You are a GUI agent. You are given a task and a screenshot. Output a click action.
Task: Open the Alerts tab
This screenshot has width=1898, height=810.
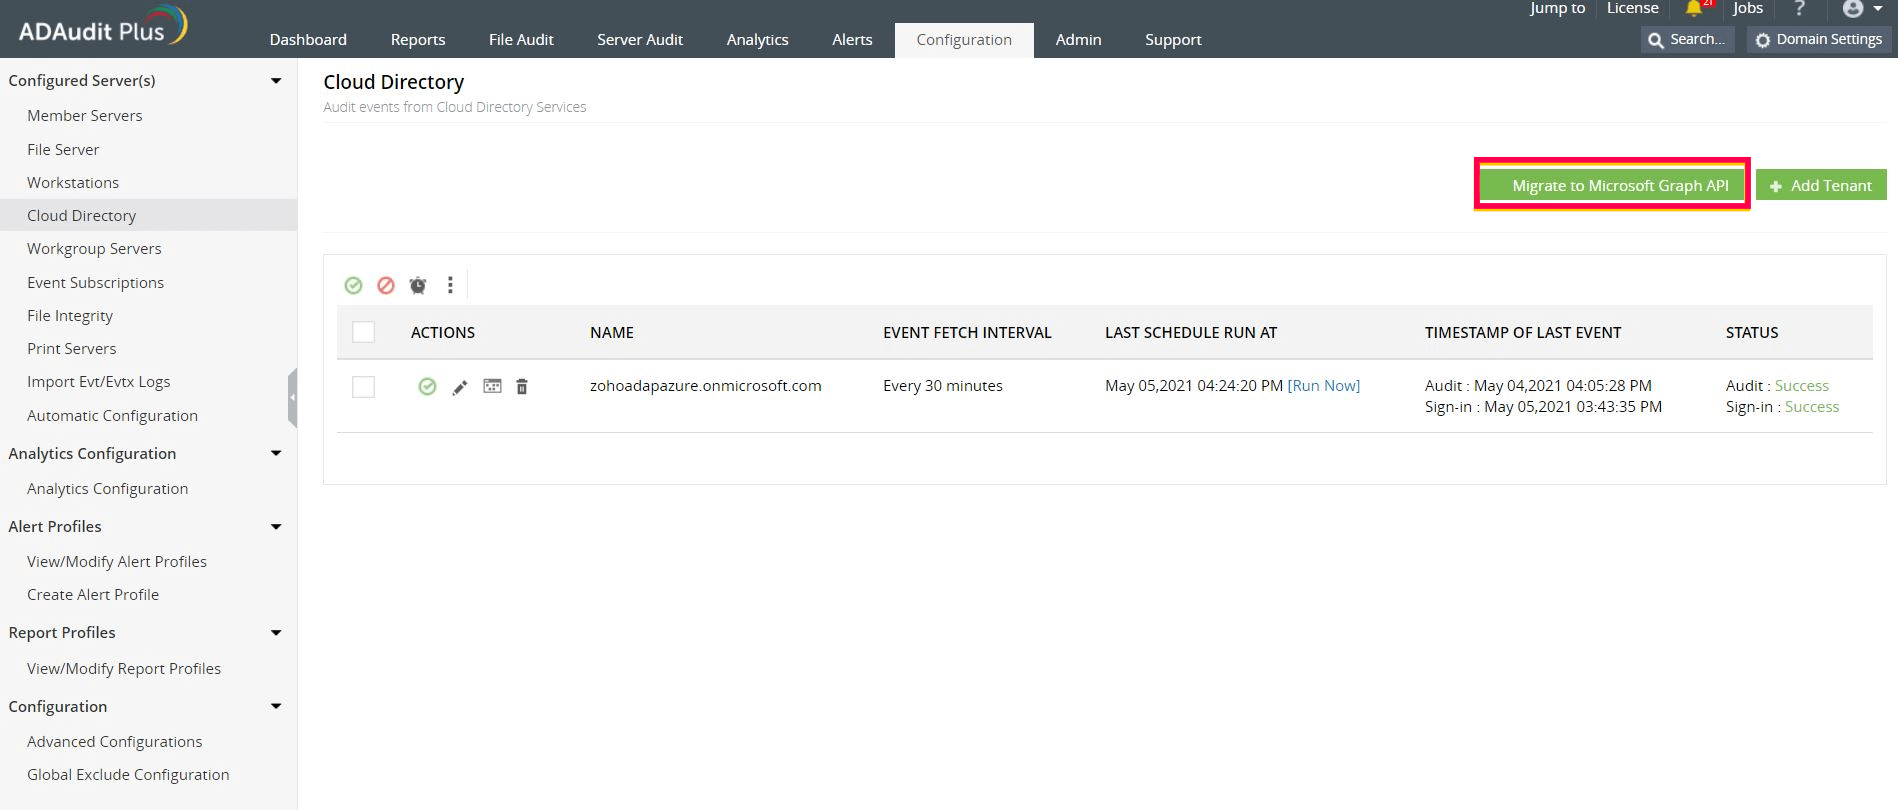point(852,40)
